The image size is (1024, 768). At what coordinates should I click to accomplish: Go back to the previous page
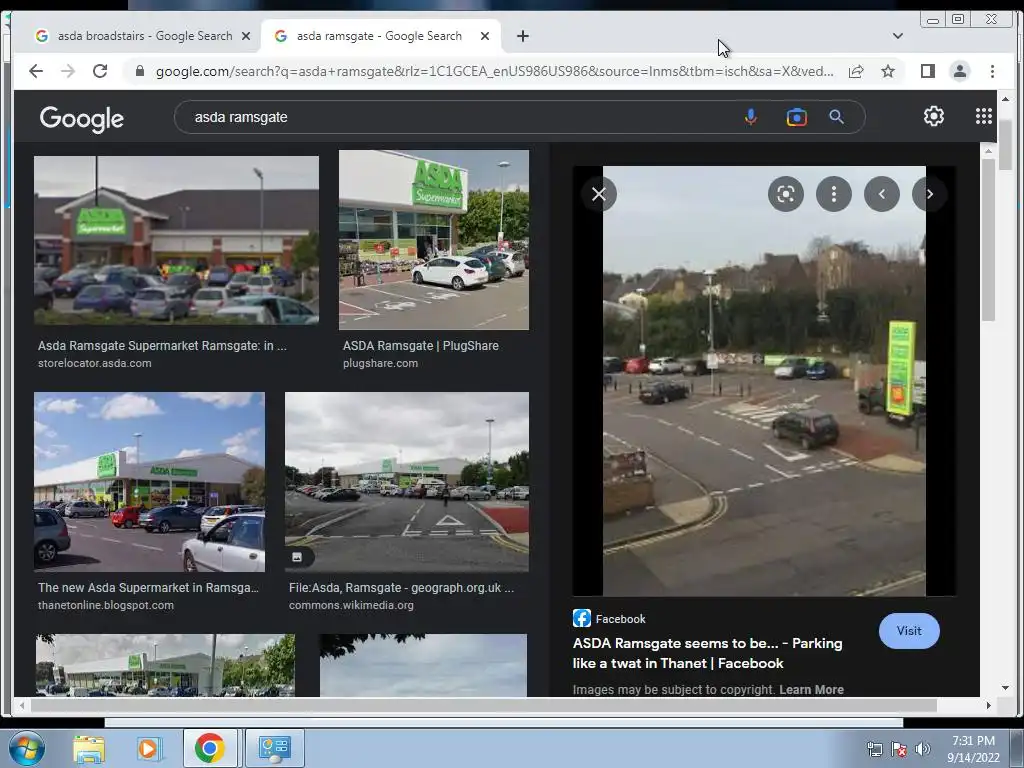coord(36,71)
